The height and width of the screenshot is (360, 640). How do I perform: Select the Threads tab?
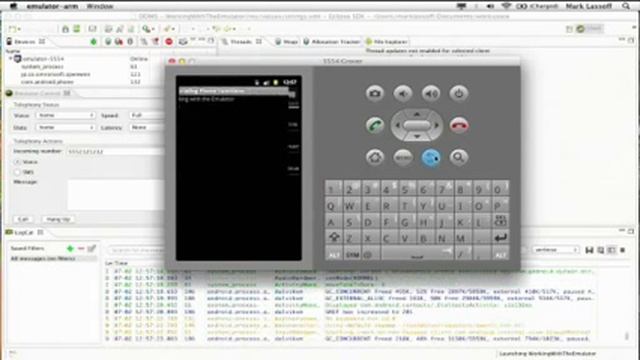pos(241,42)
